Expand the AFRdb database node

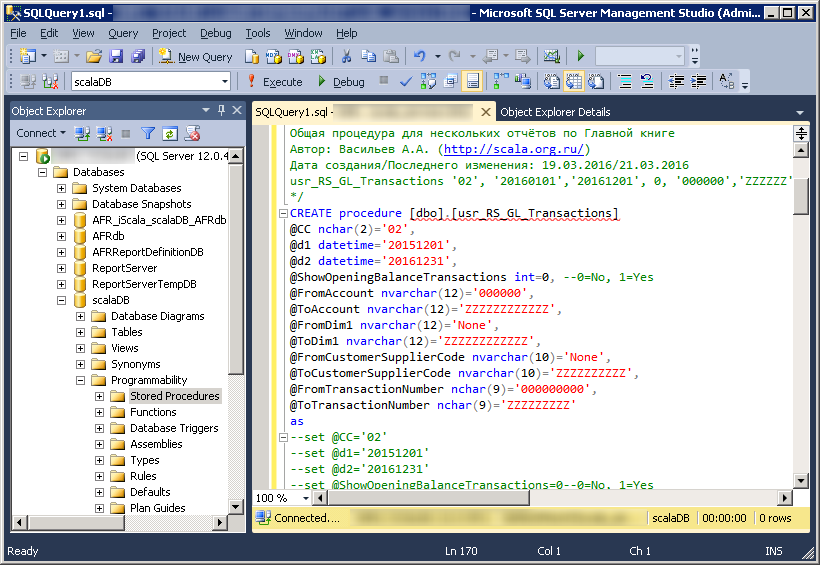61,236
